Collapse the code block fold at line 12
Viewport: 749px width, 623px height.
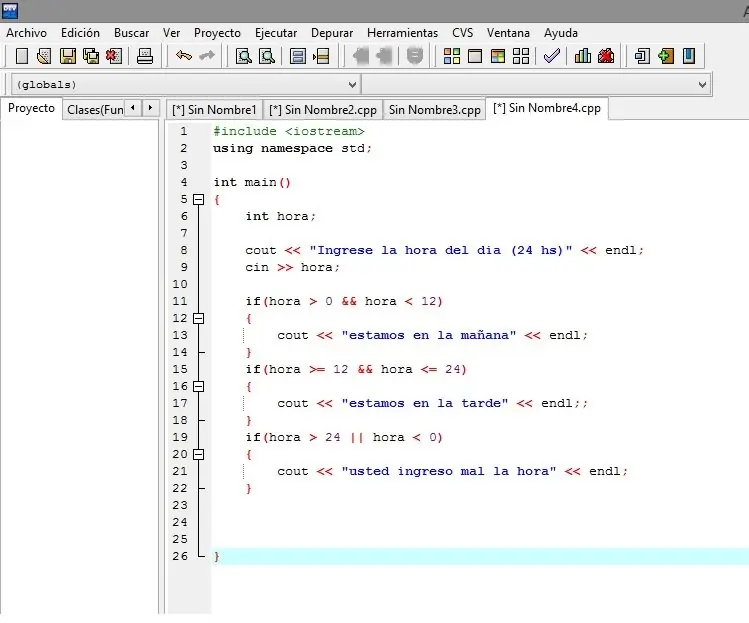pos(198,318)
